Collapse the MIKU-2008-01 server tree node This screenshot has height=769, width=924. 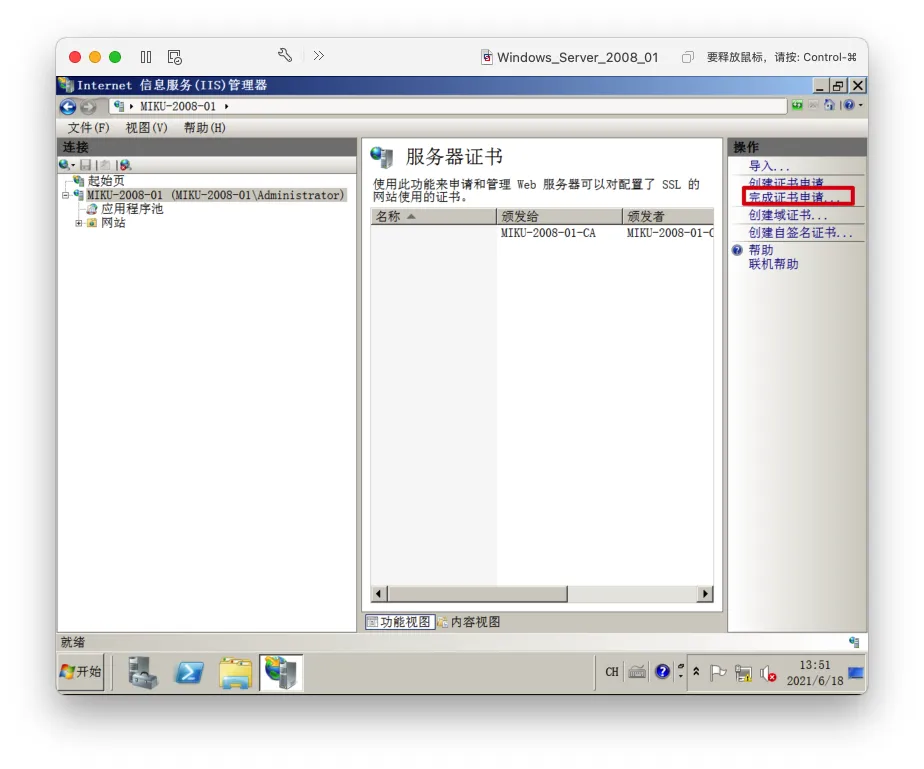tap(65, 195)
